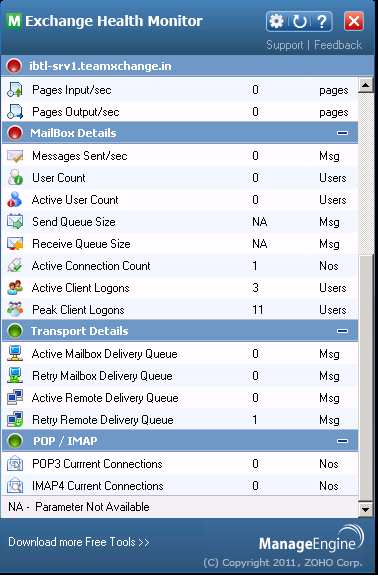Select the MailBox Details header label
Viewport: 378px width, 576px height.
73,133
